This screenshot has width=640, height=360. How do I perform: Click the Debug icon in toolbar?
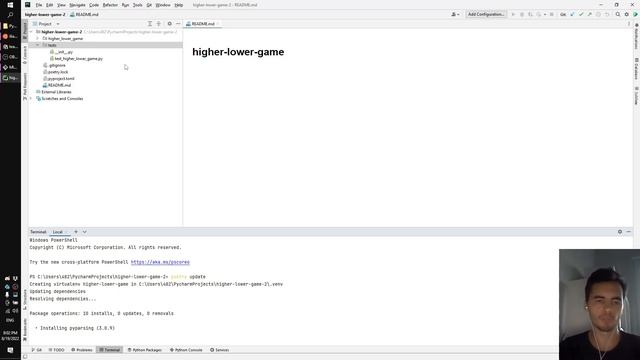click(x=522, y=14)
